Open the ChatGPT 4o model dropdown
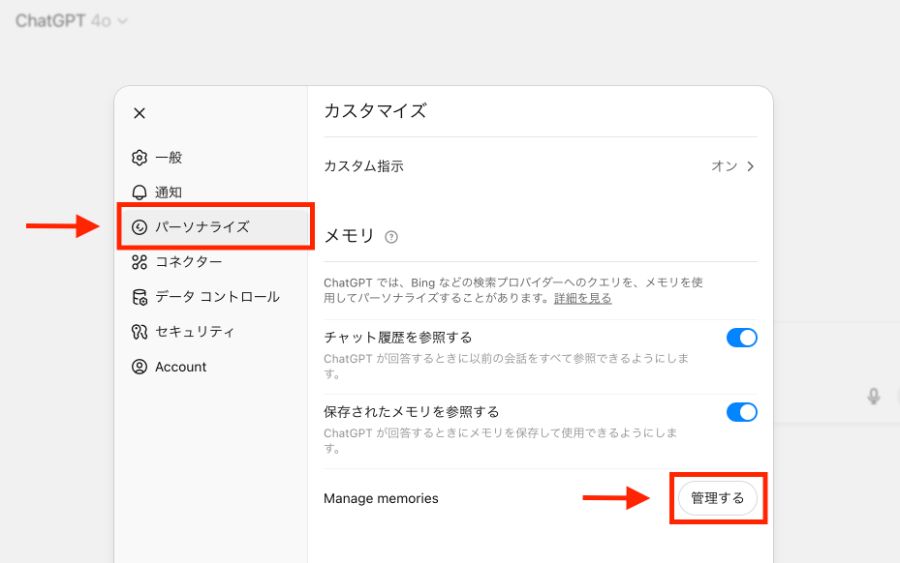The height and width of the screenshot is (563, 900). pos(72,21)
